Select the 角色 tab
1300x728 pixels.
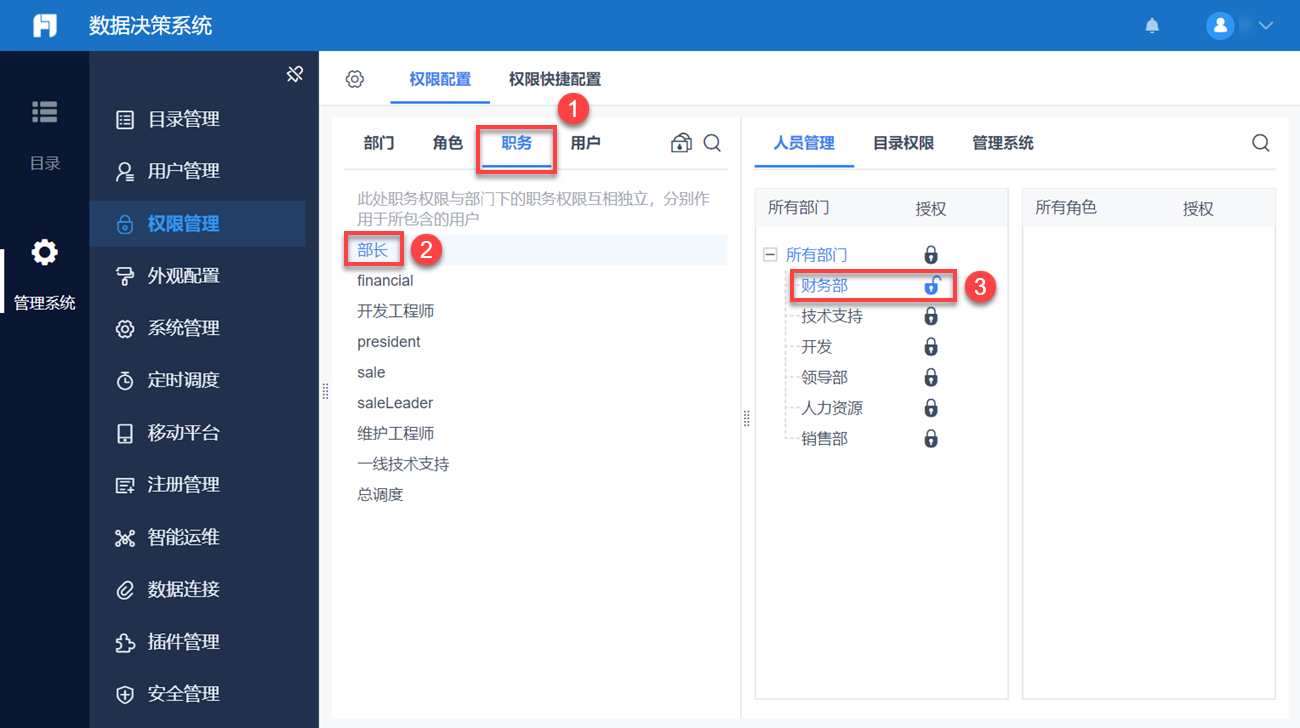(448, 143)
